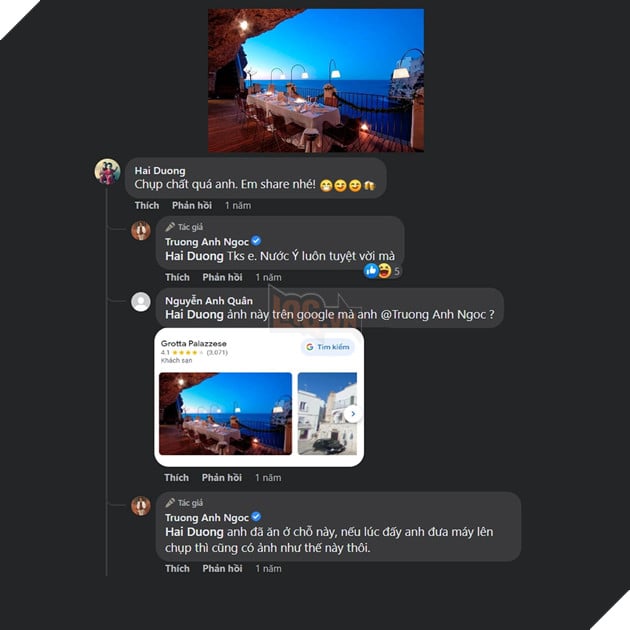Image resolution: width=630 pixels, height=630 pixels.
Task: Click the verified badge beside first Truong Anh Ngoc
Action: click(256, 241)
